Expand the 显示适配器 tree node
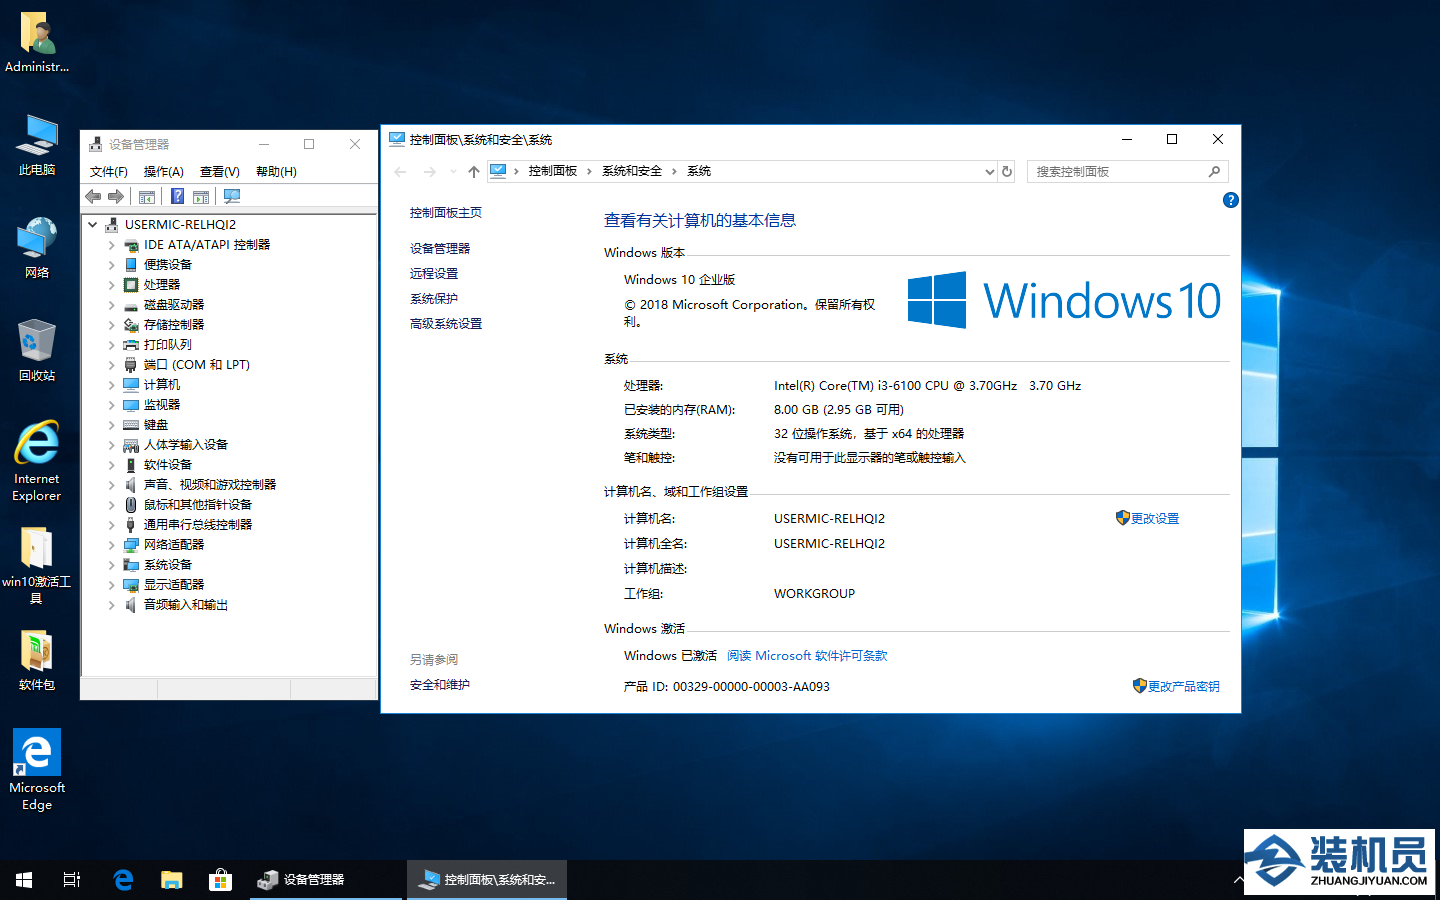 pyautogui.click(x=111, y=585)
